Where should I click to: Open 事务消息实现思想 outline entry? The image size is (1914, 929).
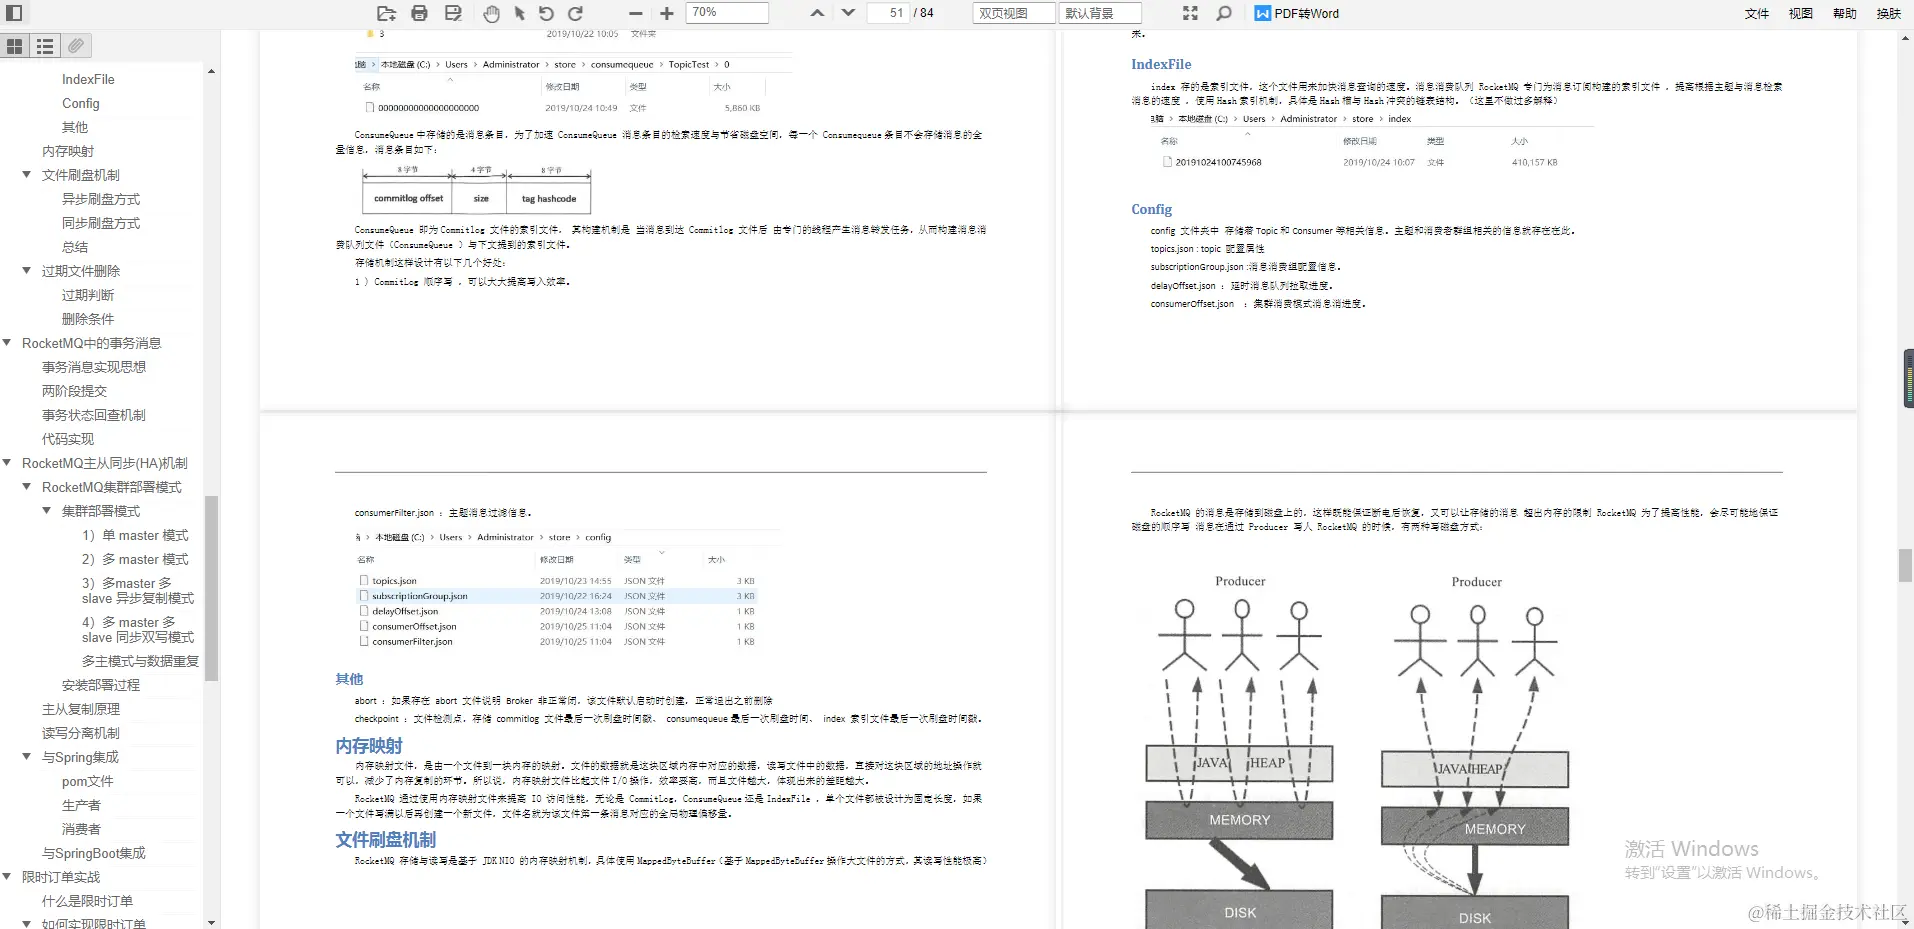pos(94,367)
